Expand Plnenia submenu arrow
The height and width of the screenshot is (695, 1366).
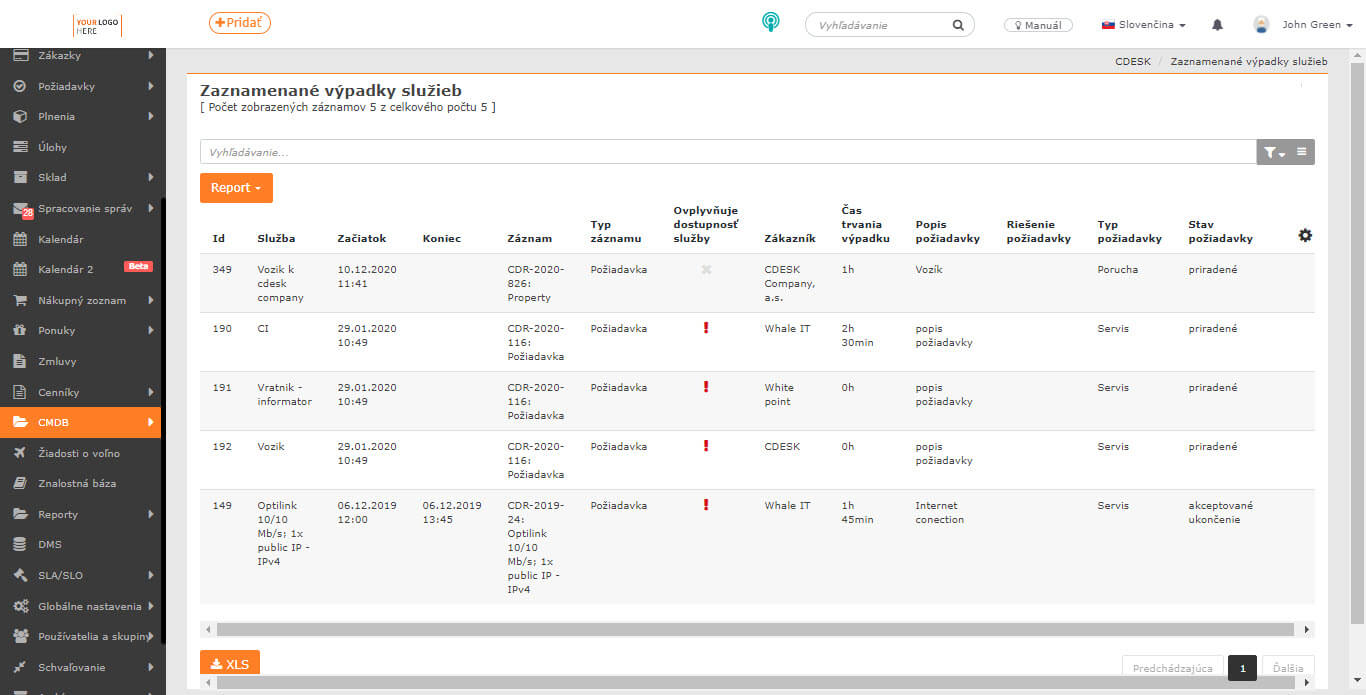(151, 116)
